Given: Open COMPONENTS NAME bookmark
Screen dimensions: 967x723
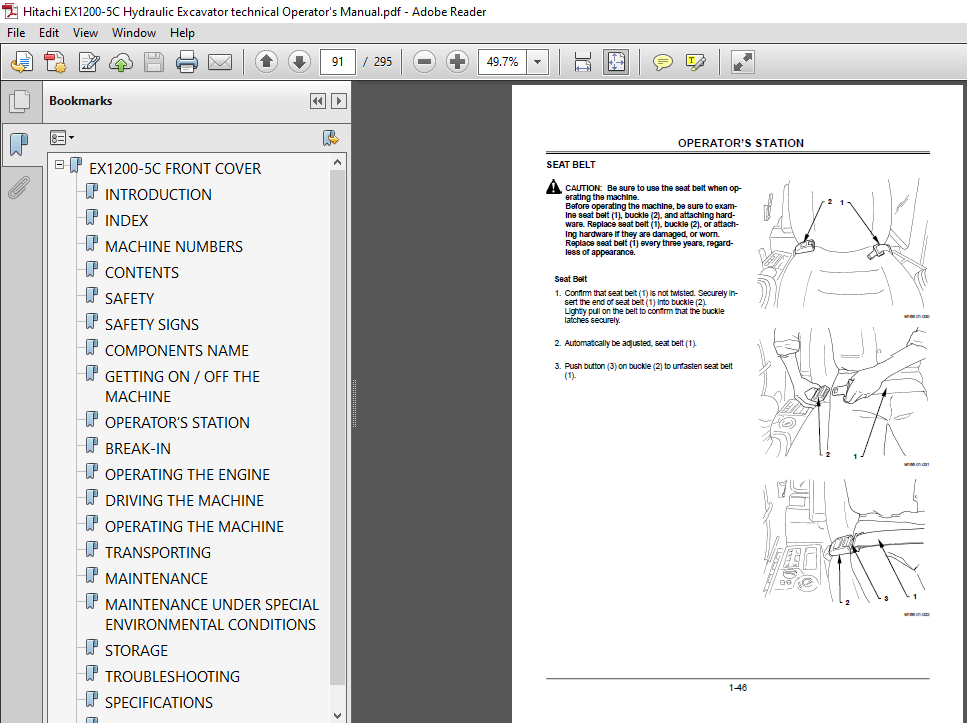Looking at the screenshot, I should tap(177, 350).
